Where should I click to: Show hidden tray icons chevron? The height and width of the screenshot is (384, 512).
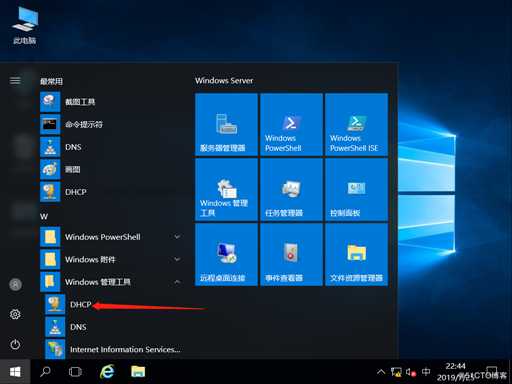point(381,372)
